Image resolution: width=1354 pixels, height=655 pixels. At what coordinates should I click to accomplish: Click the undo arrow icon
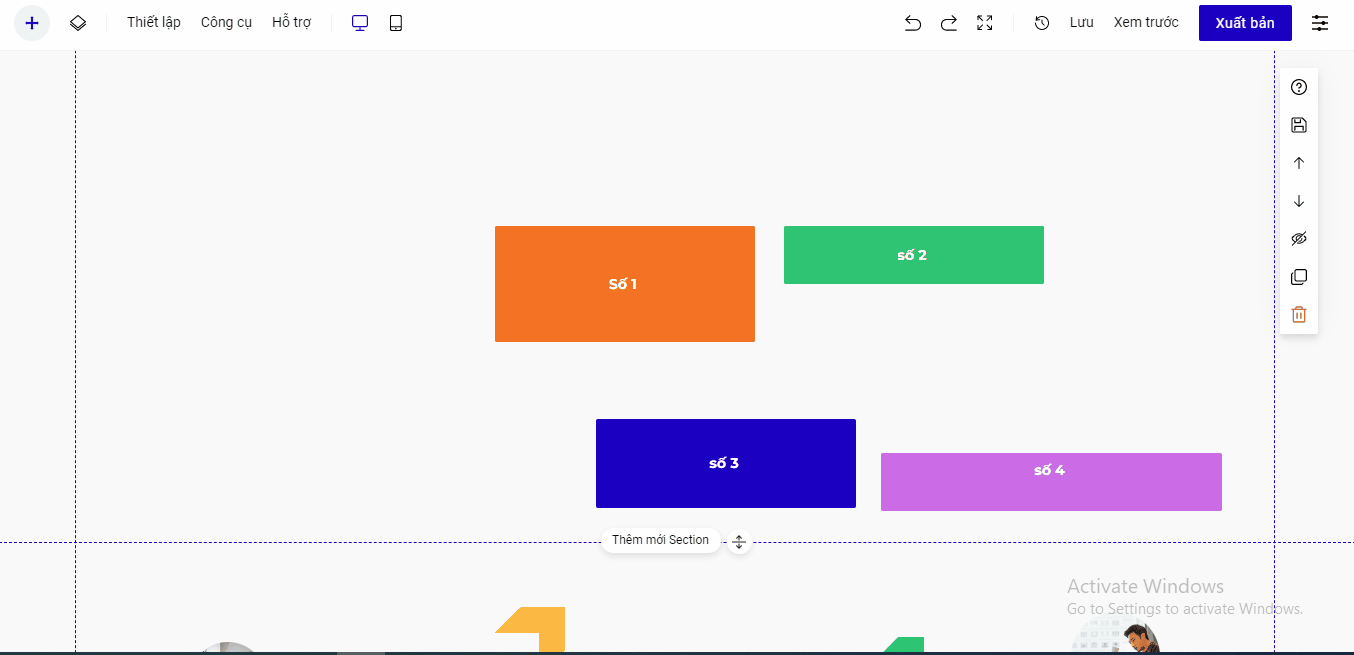[x=912, y=23]
